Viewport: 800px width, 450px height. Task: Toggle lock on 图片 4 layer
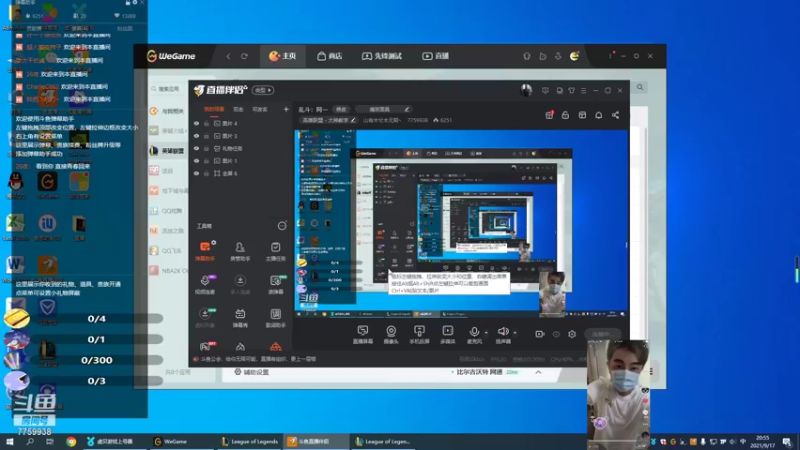tap(207, 123)
